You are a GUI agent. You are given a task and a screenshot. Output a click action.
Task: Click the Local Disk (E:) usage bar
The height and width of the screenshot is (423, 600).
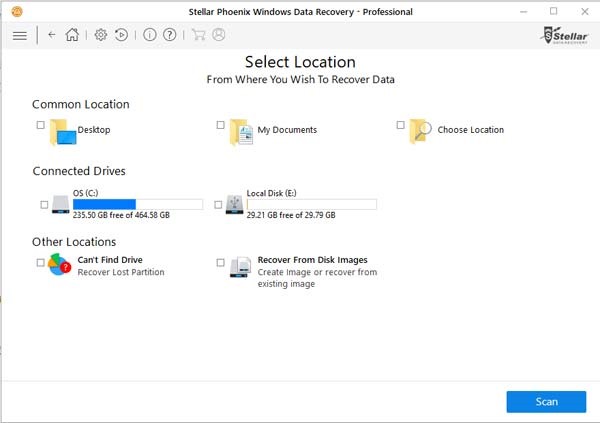[x=311, y=204]
